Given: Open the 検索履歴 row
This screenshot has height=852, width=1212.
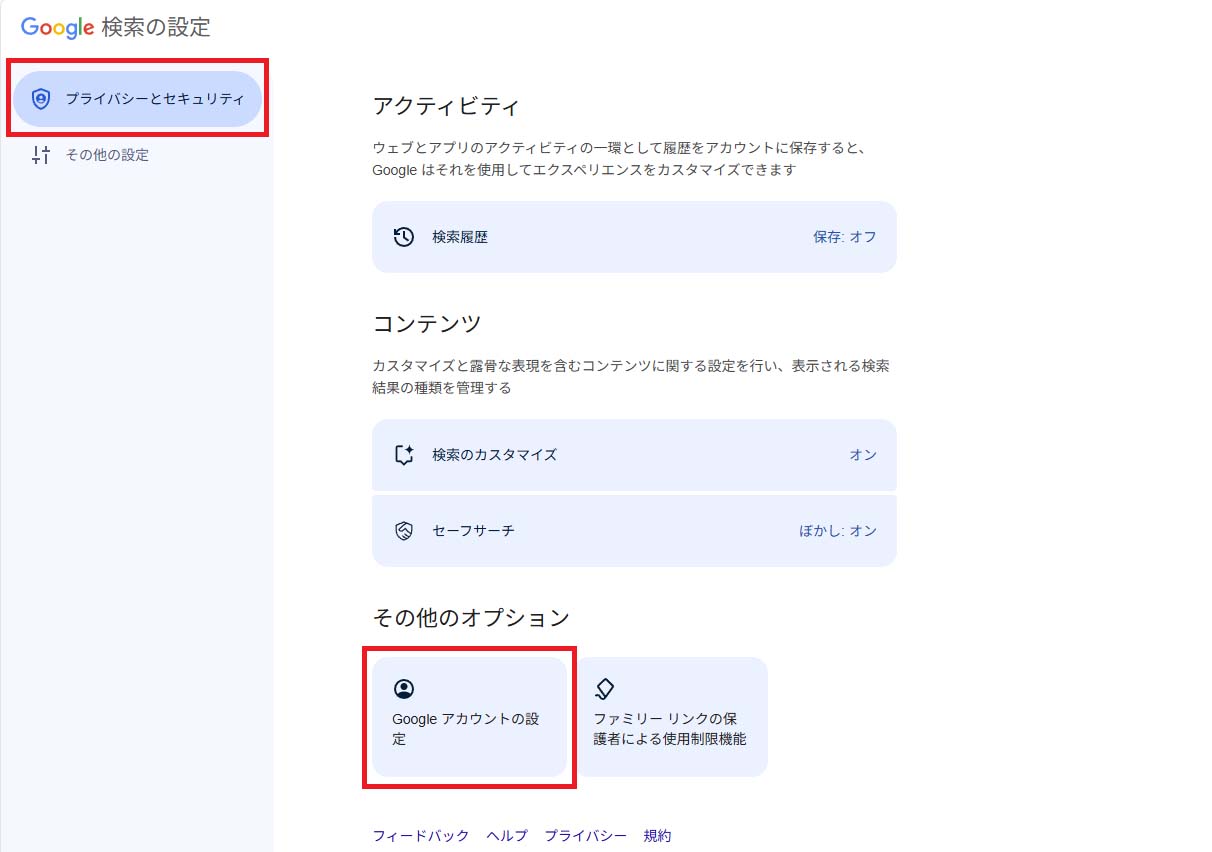Looking at the screenshot, I should pos(634,237).
